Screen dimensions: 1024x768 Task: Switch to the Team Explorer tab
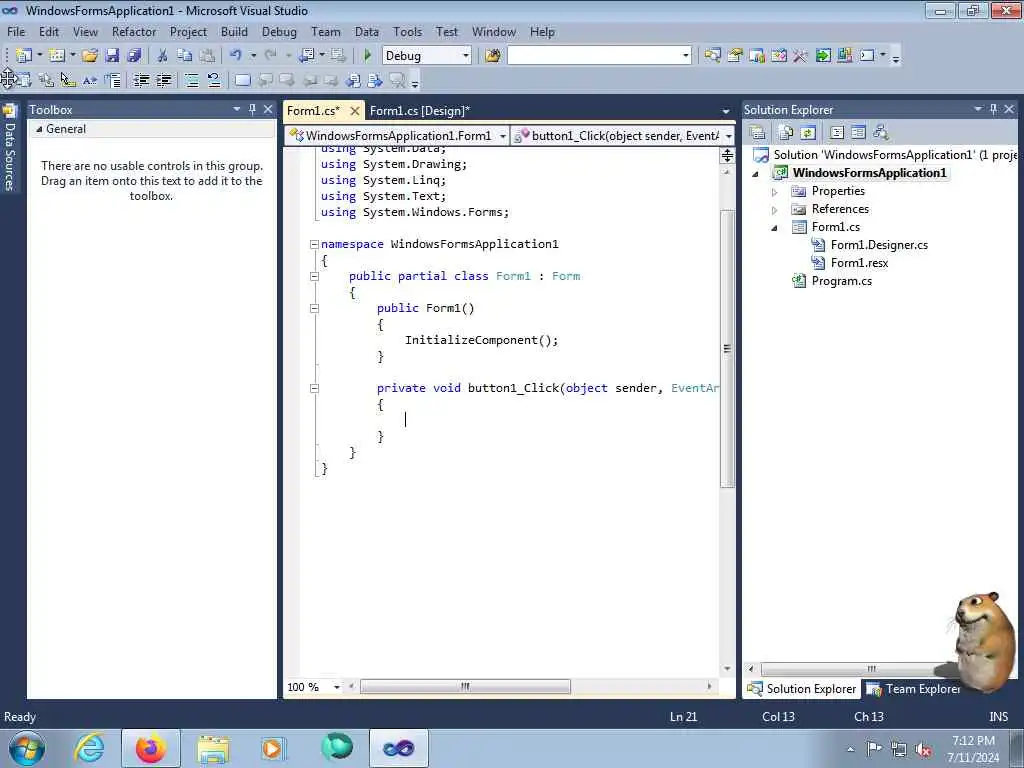[x=913, y=689]
